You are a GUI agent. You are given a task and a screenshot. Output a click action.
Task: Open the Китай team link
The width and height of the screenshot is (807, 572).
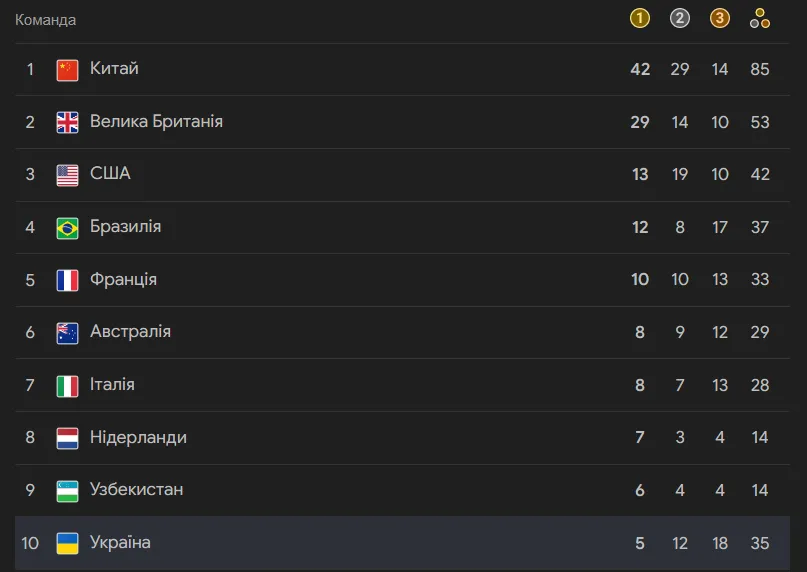tap(114, 69)
